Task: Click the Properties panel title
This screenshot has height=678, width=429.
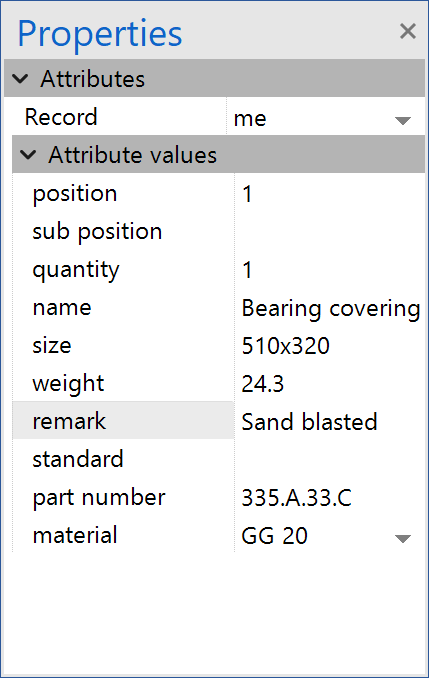Action: pos(99,34)
